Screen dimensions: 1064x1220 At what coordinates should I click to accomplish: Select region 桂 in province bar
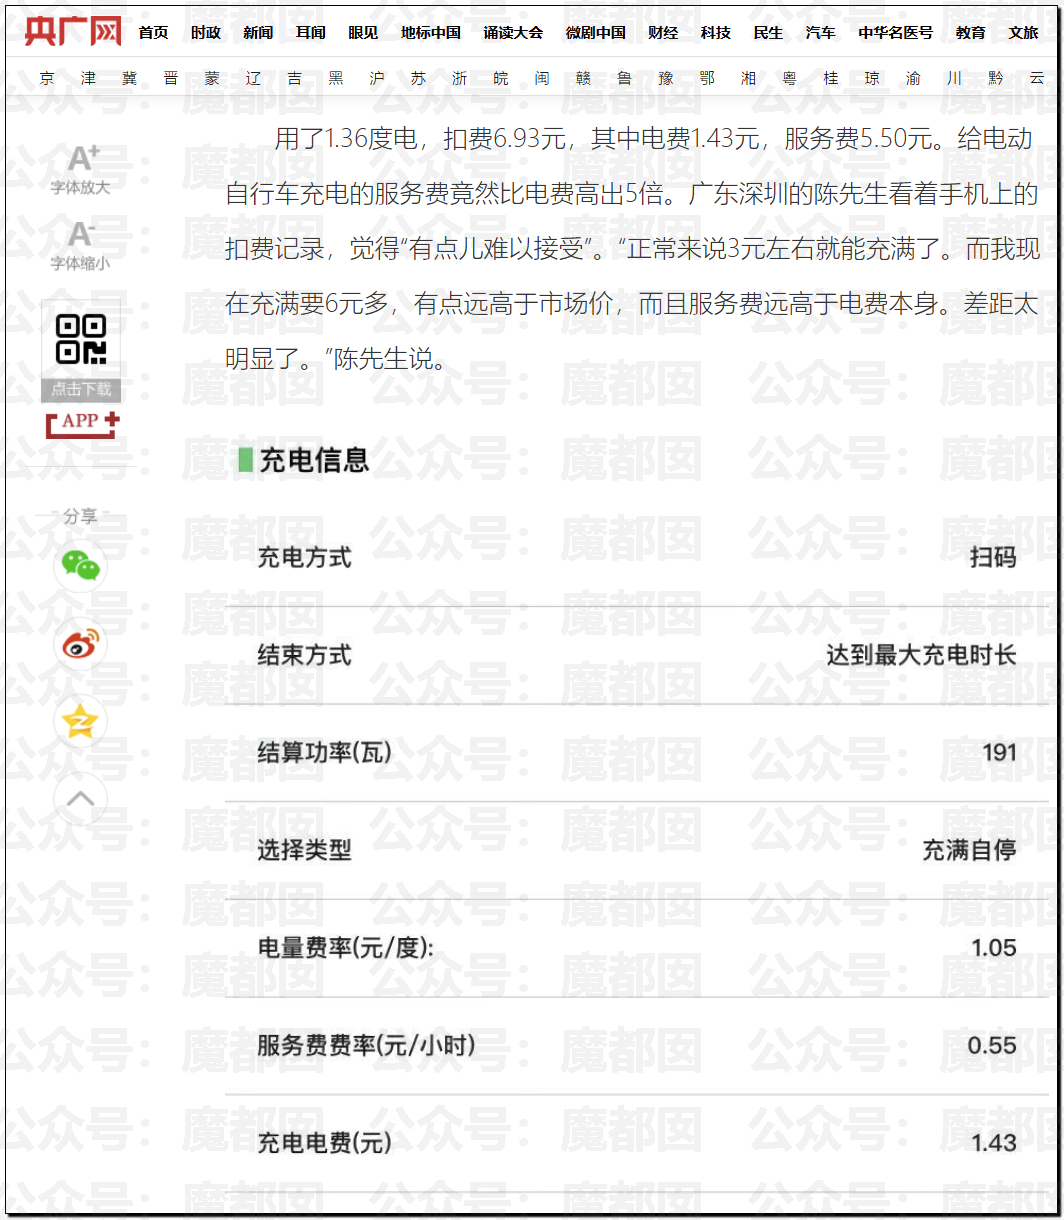[x=831, y=78]
